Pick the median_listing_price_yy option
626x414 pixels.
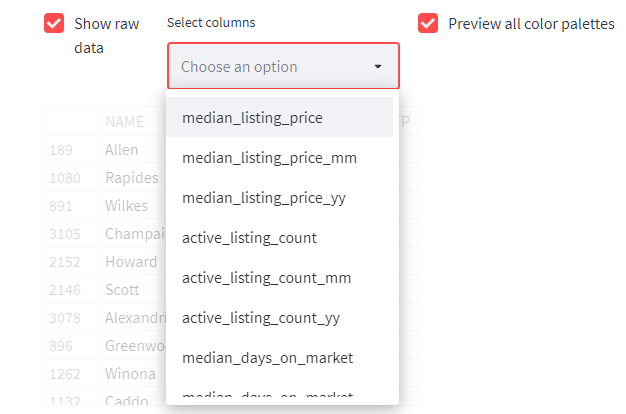point(264,197)
